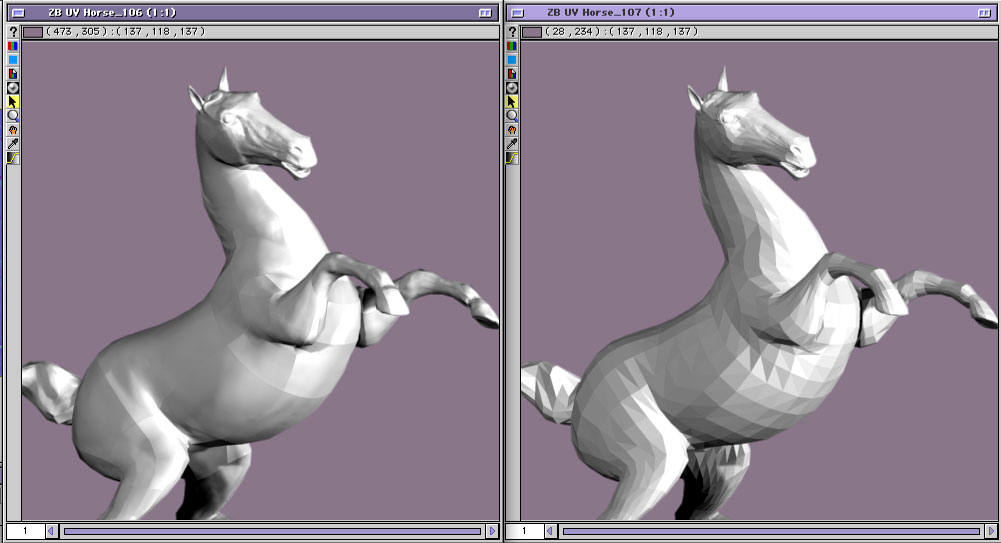Select the arrow pointer tool in Horse_107 window
Viewport: 1001px width, 543px height.
click(x=512, y=102)
